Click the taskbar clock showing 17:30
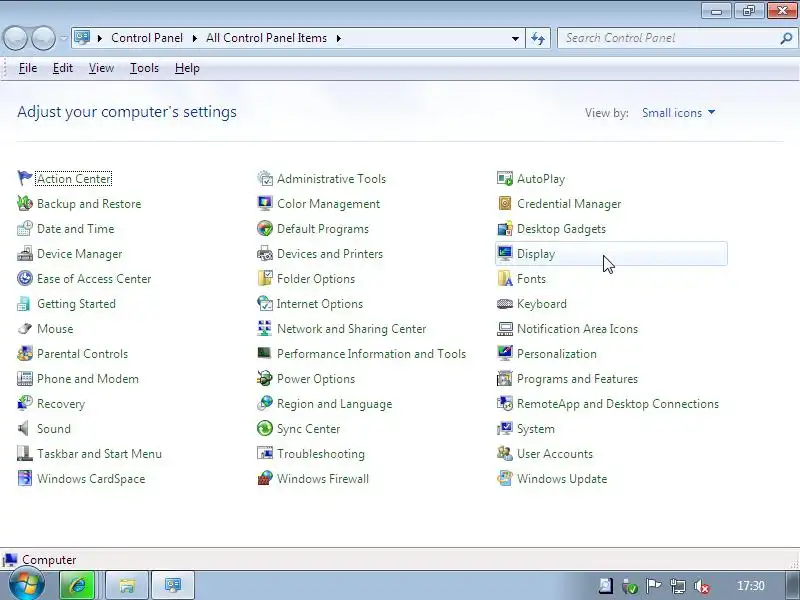 751,586
